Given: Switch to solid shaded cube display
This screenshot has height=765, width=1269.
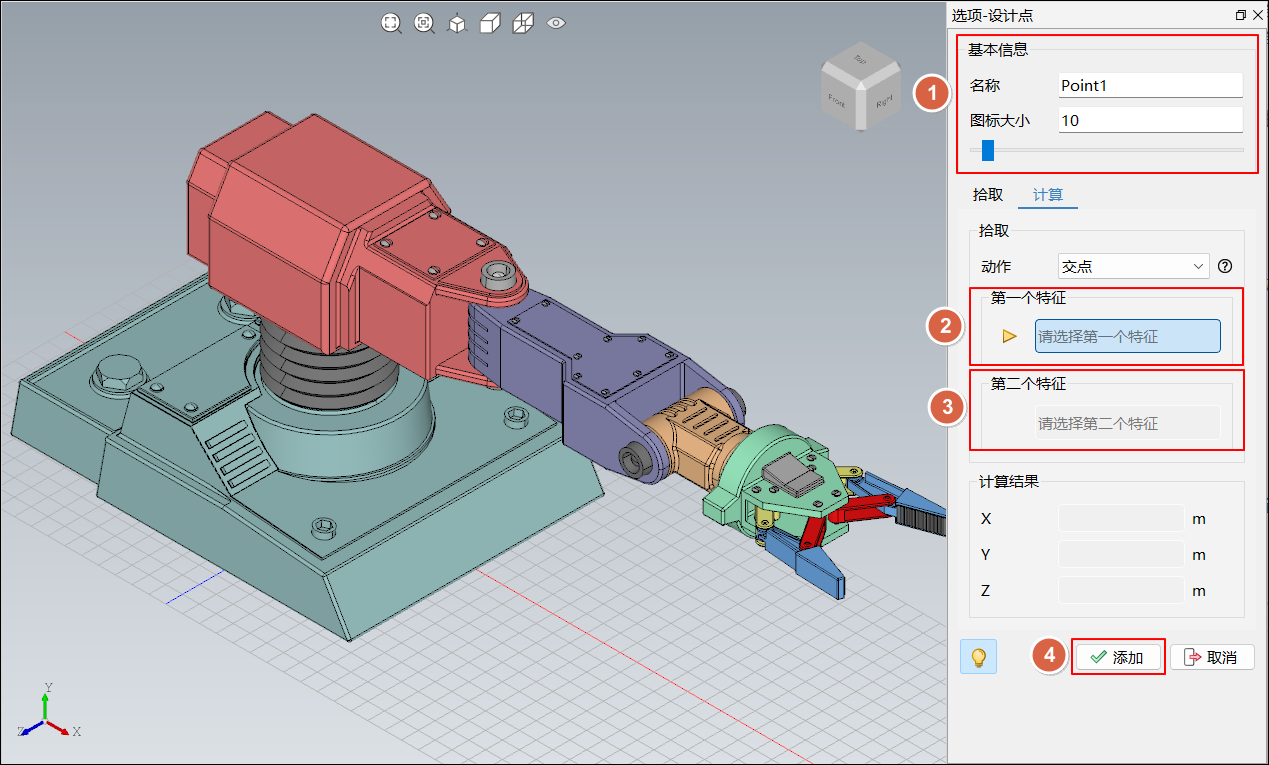Looking at the screenshot, I should [x=490, y=23].
